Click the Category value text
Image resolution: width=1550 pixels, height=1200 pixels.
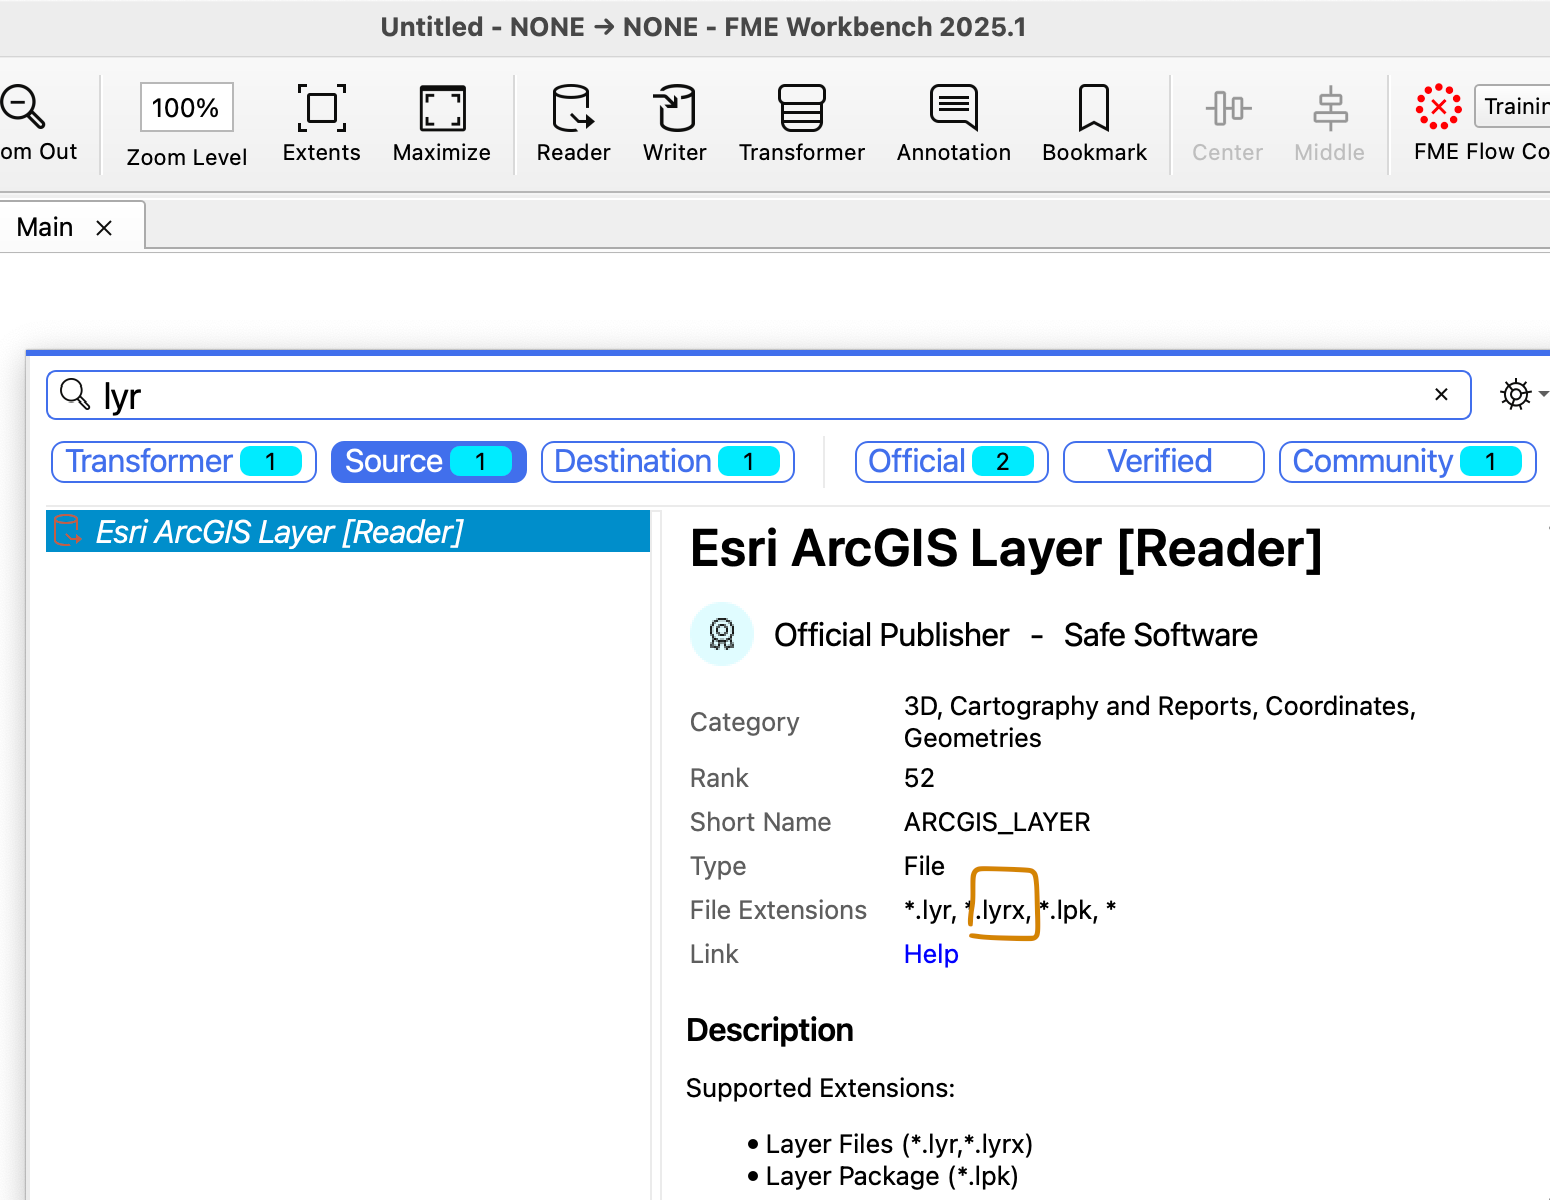pyautogui.click(x=1160, y=722)
